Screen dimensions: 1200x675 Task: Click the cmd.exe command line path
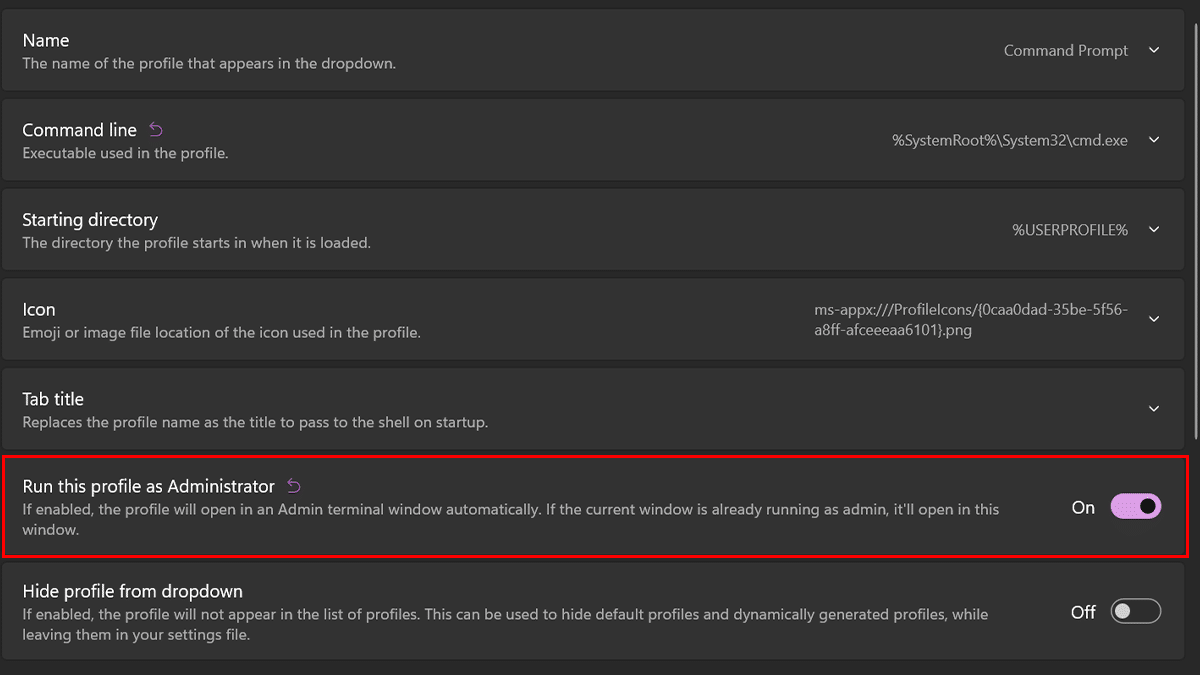1009,141
